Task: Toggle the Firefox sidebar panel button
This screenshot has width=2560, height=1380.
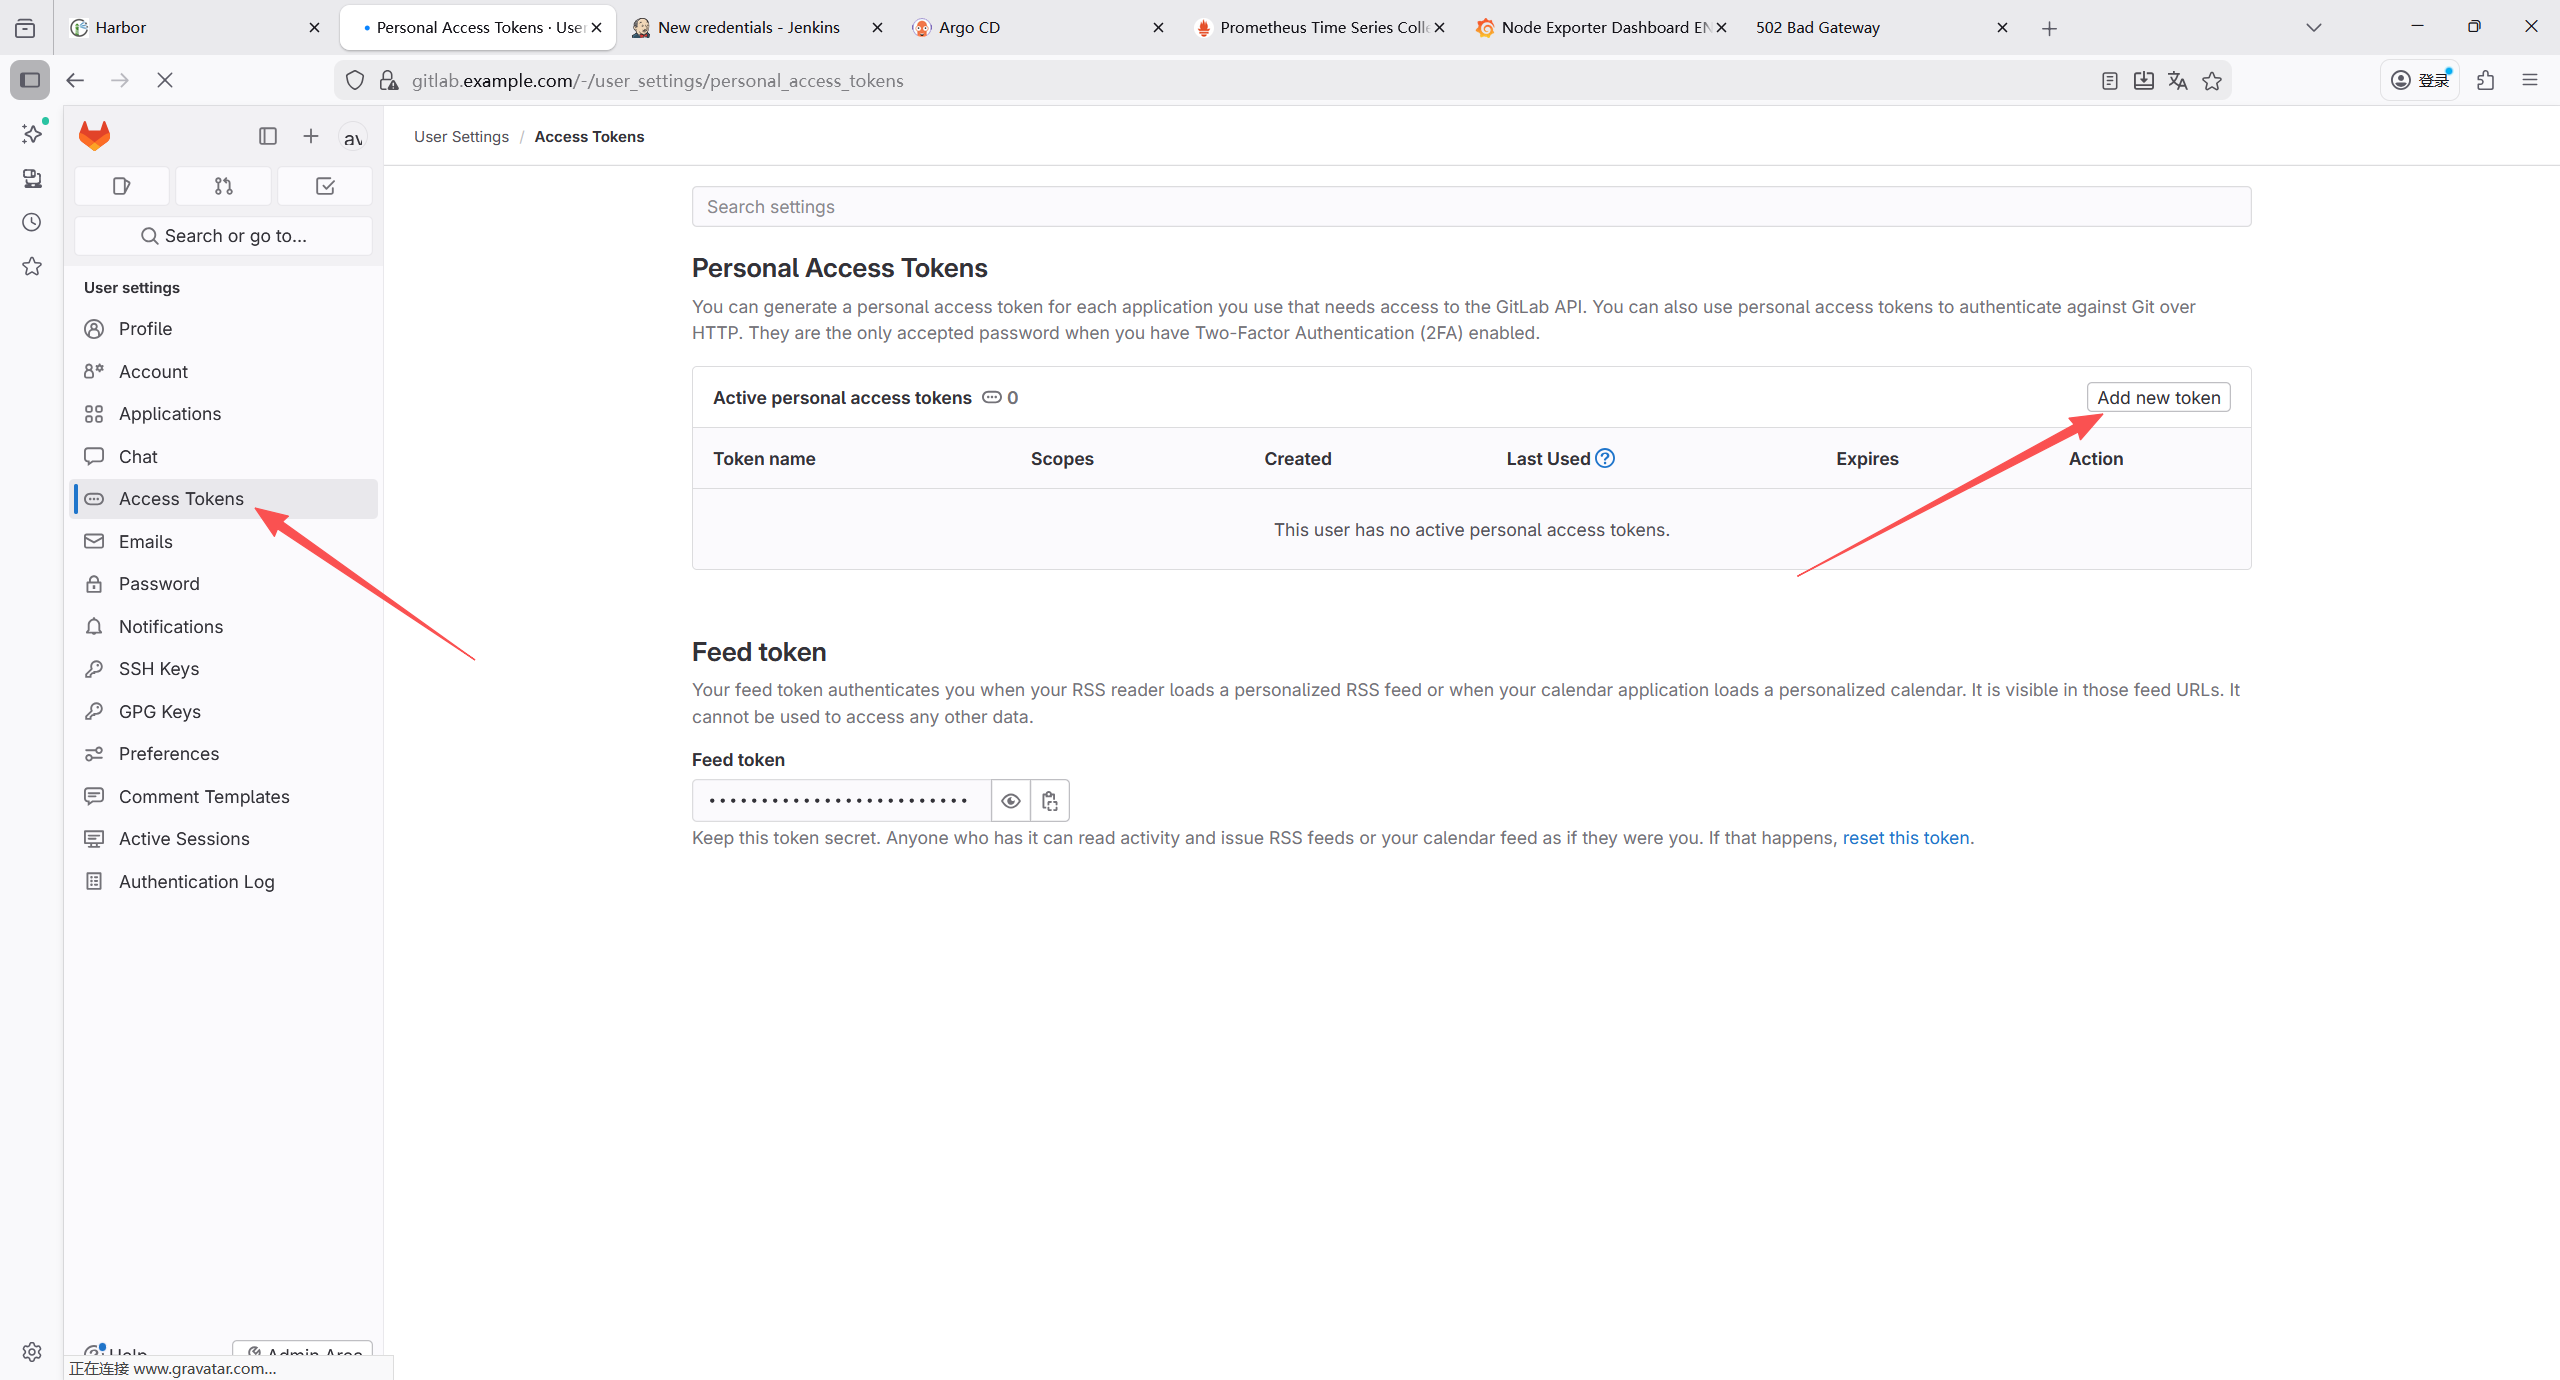Action: 30,80
